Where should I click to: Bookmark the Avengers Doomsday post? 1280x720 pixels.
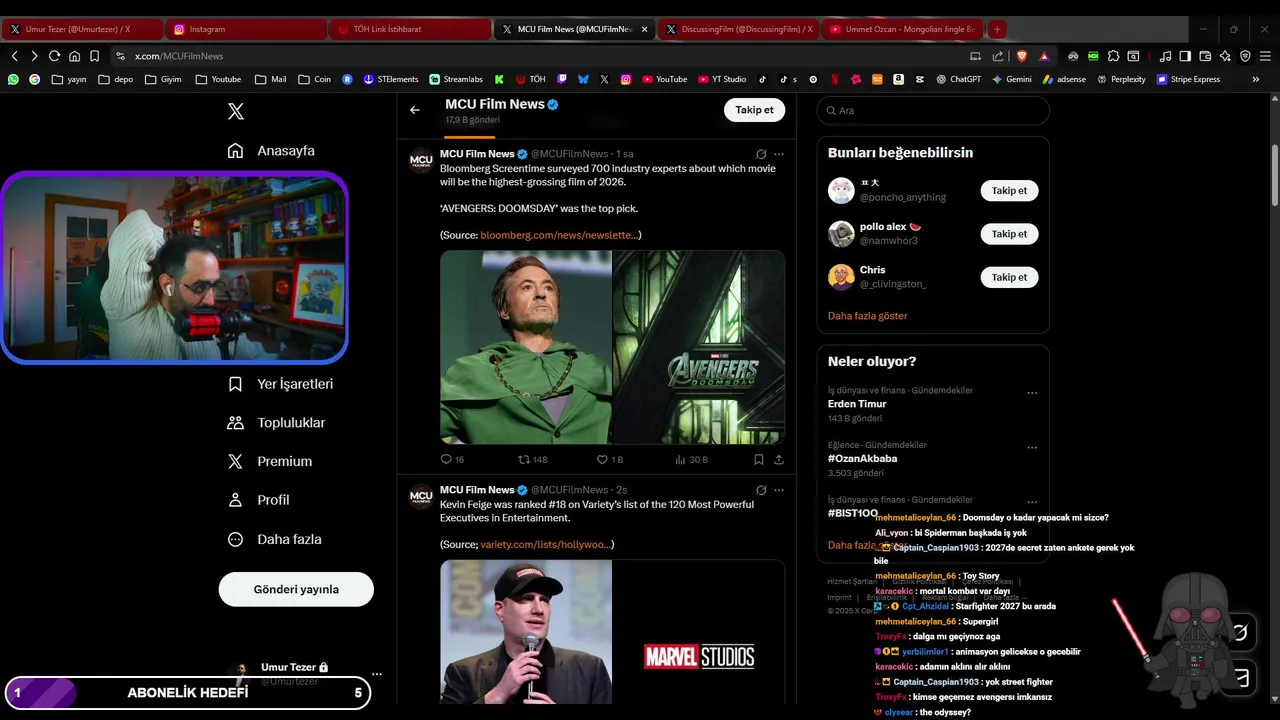click(x=758, y=460)
